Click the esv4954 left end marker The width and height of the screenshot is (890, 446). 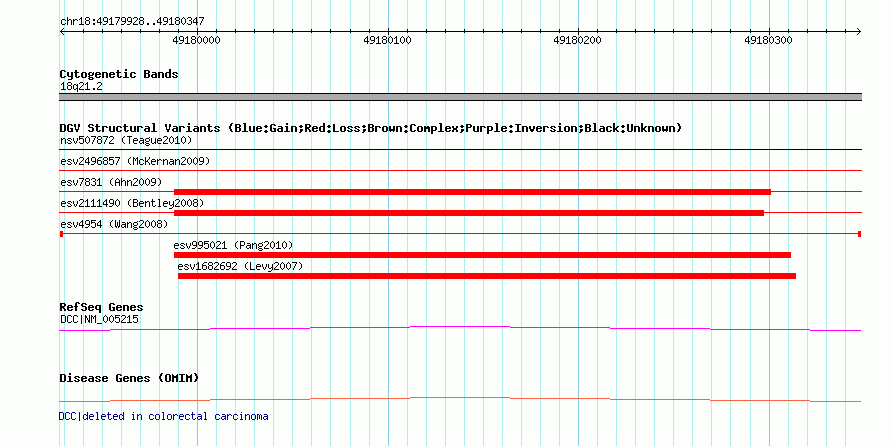(x=61, y=234)
